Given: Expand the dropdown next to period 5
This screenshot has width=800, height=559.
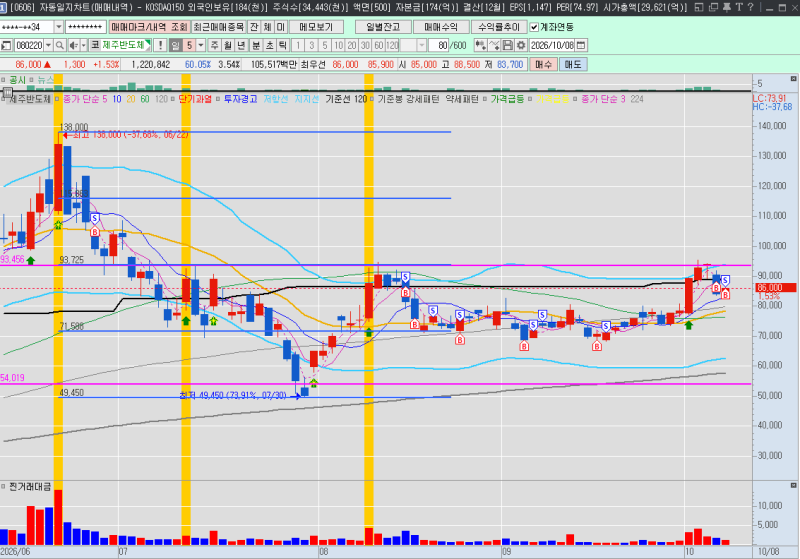Looking at the screenshot, I should [201, 45].
